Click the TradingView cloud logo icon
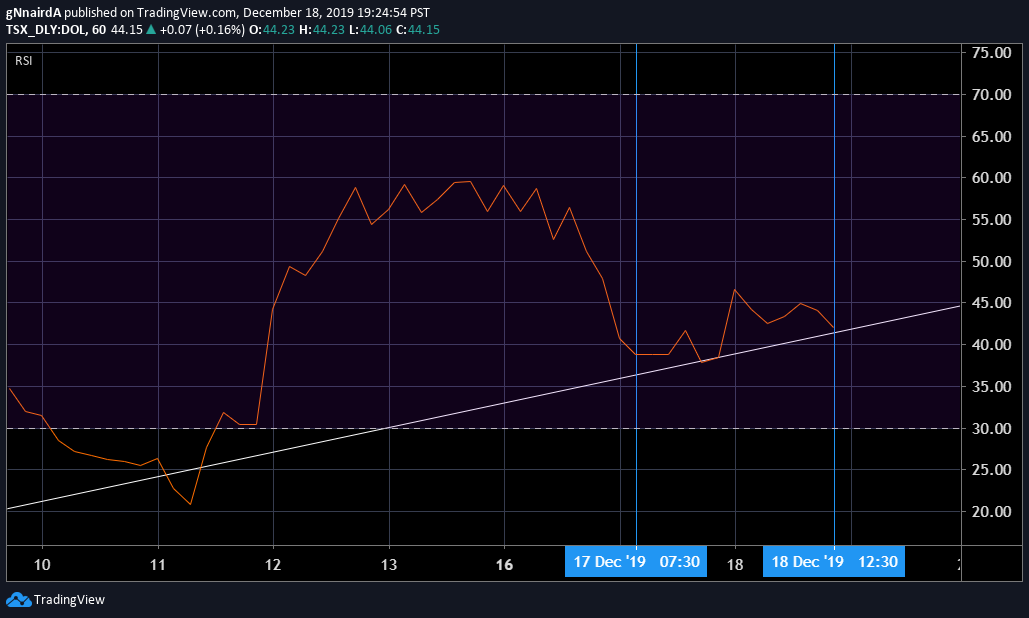Image resolution: width=1029 pixels, height=618 pixels. coord(18,600)
